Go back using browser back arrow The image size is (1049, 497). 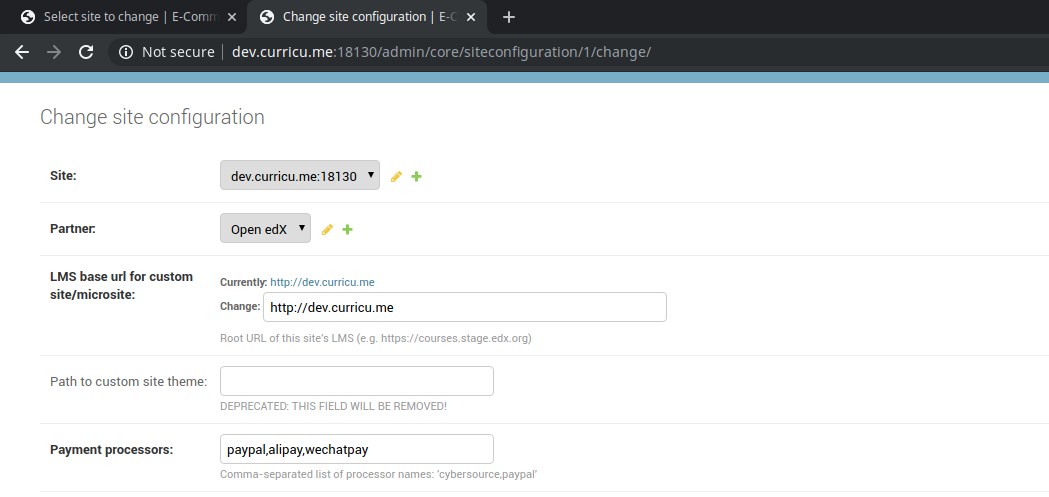pos(22,52)
